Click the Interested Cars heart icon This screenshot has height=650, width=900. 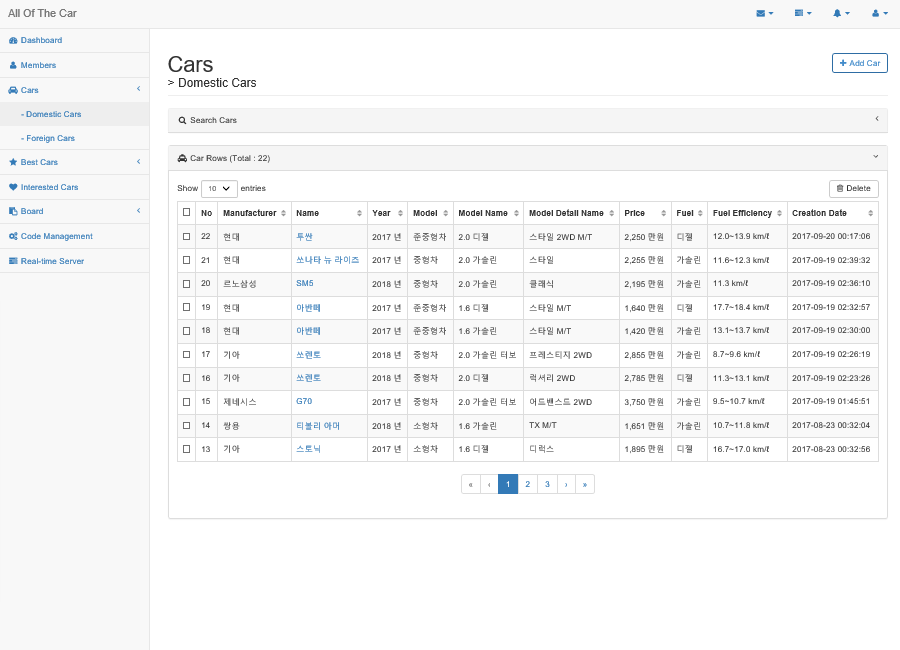point(13,187)
